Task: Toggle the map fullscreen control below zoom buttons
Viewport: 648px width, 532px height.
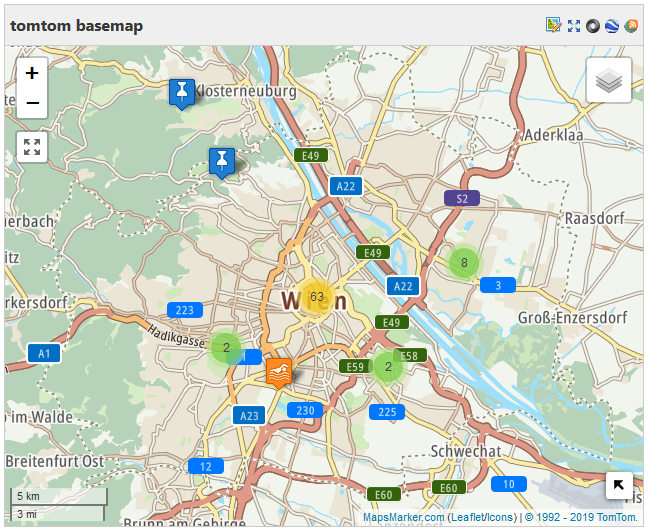Action: 32,147
